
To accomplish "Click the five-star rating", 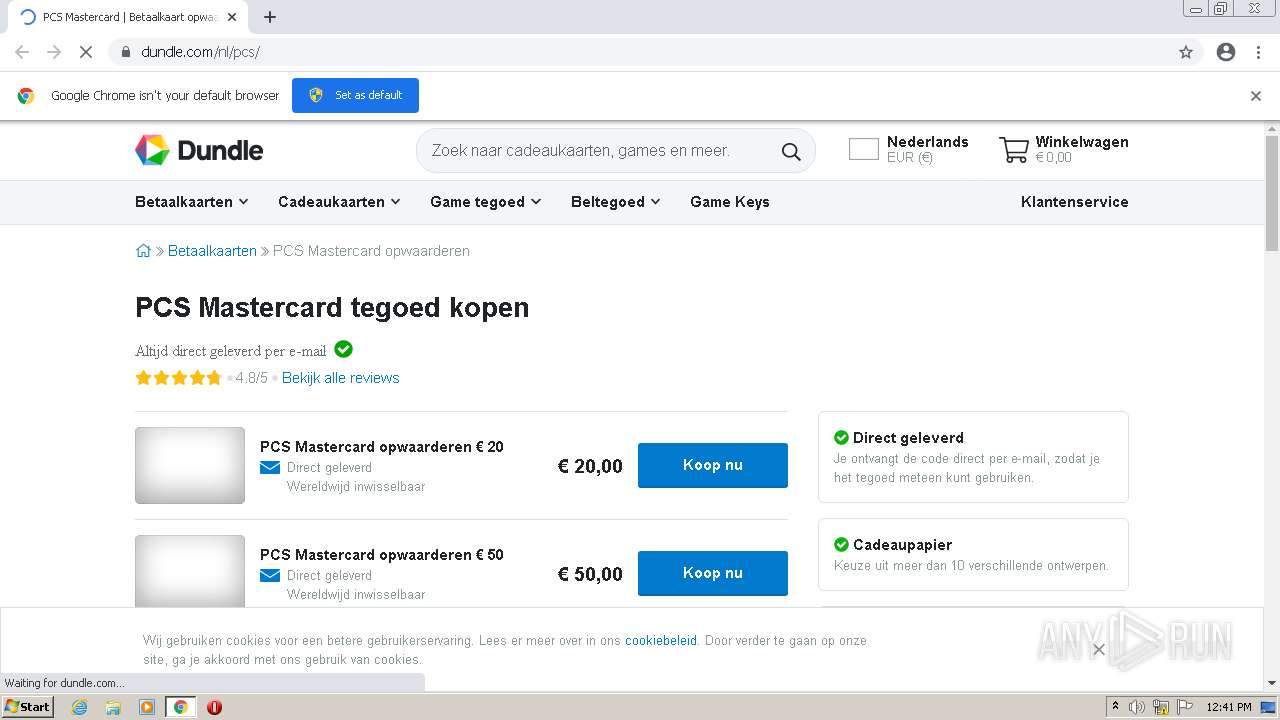I will pos(178,378).
